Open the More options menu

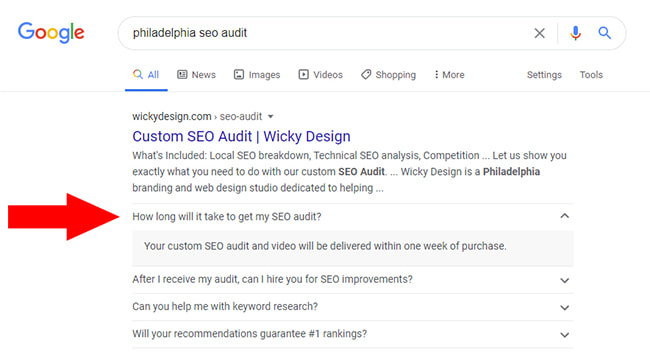pyautogui.click(x=449, y=75)
